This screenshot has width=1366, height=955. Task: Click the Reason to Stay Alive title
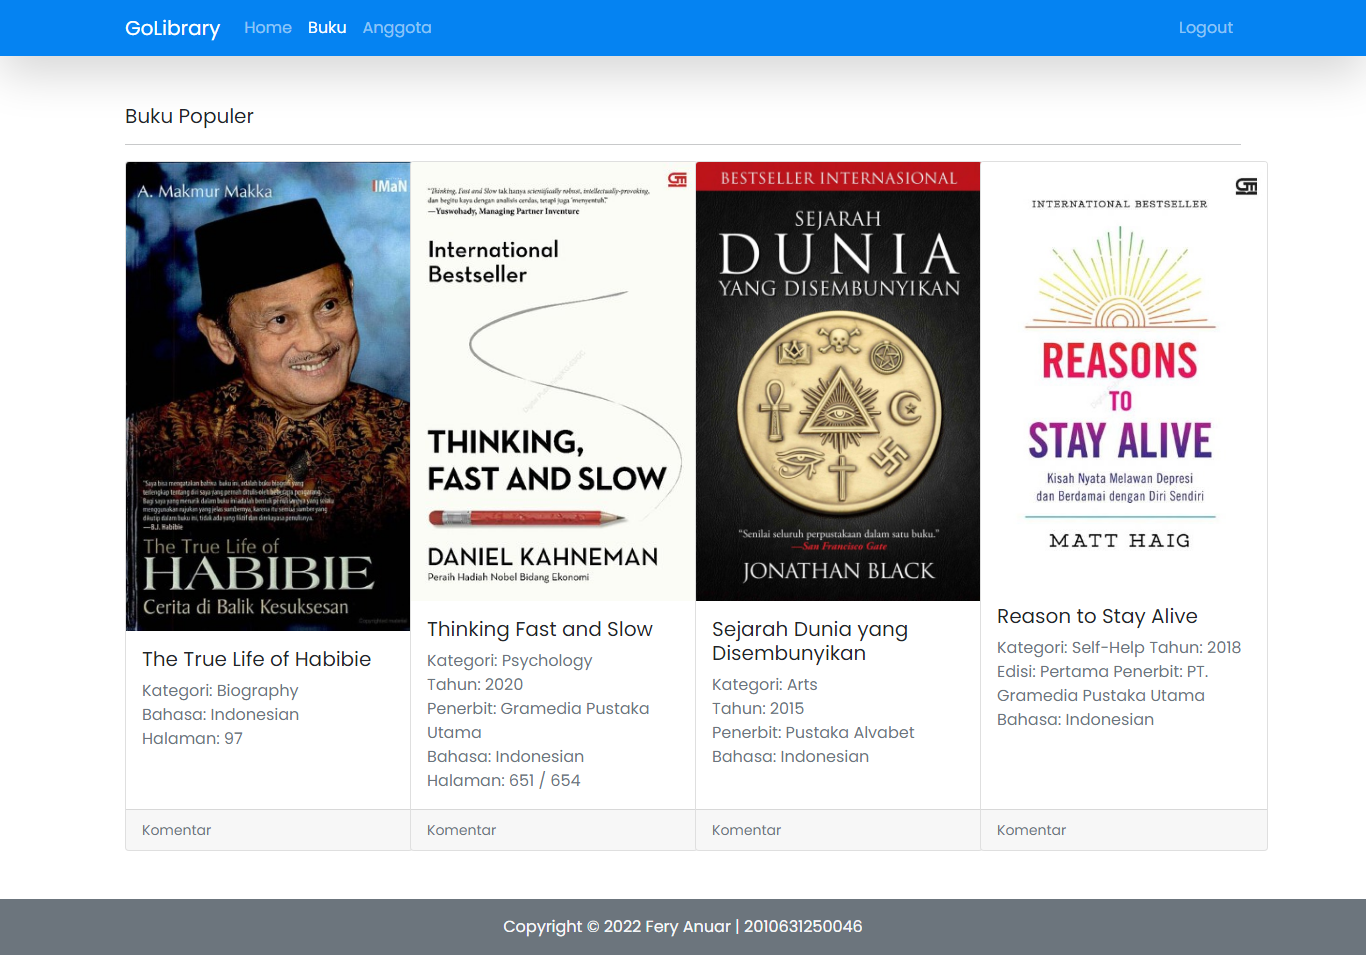pos(1097,616)
